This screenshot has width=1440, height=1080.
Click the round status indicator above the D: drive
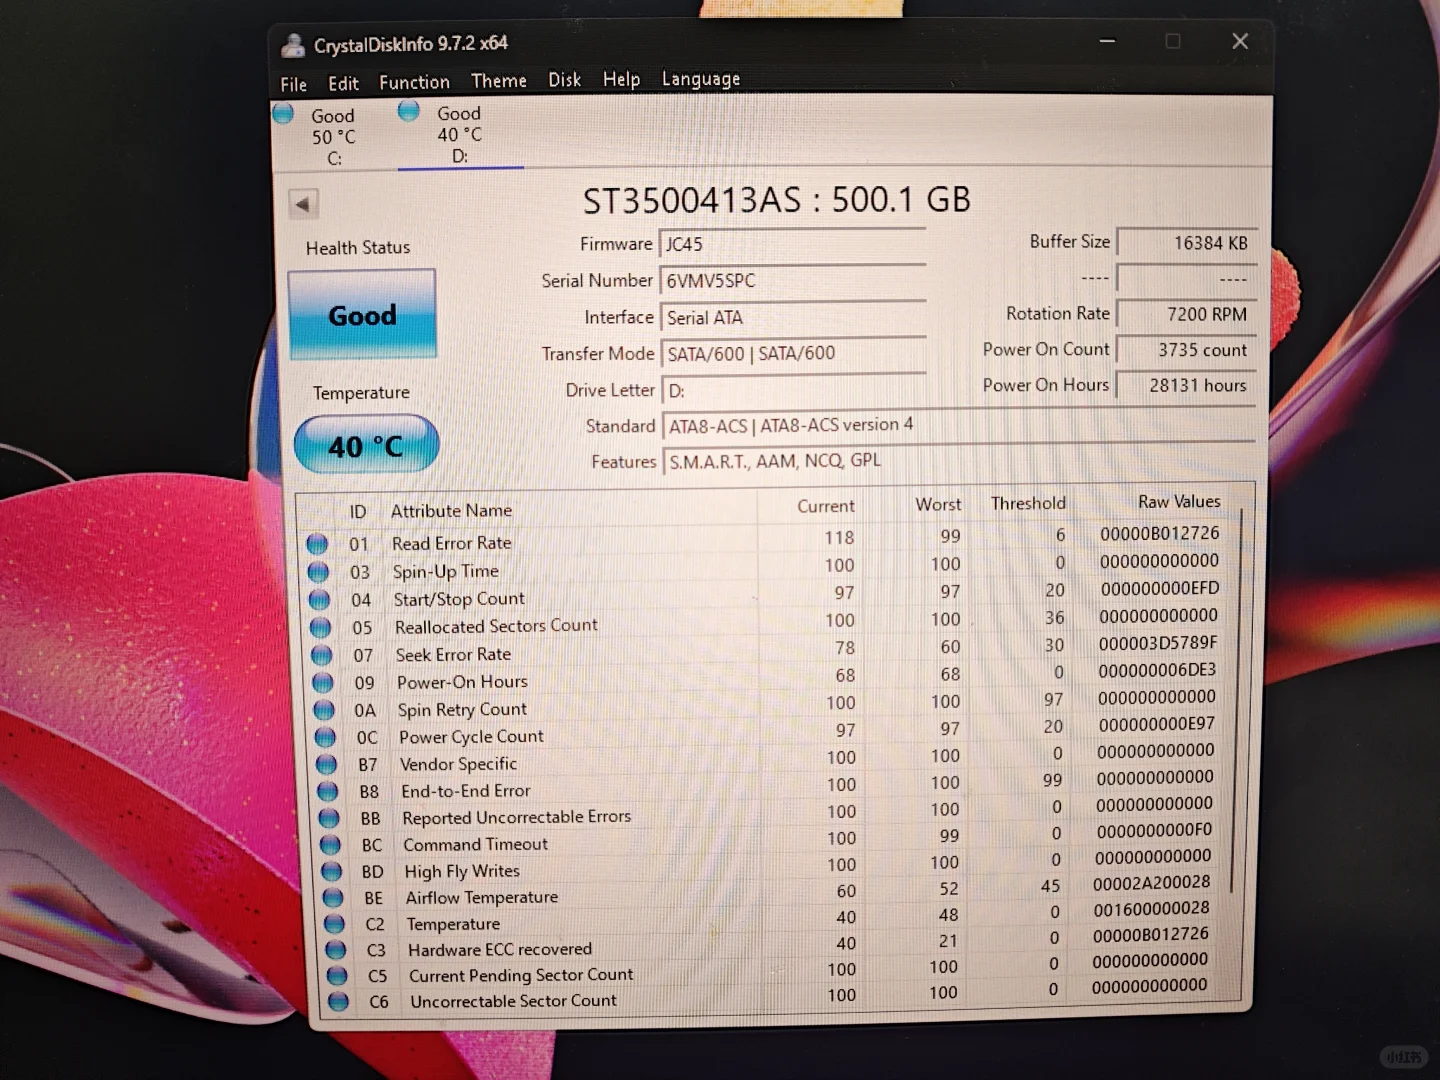(408, 111)
